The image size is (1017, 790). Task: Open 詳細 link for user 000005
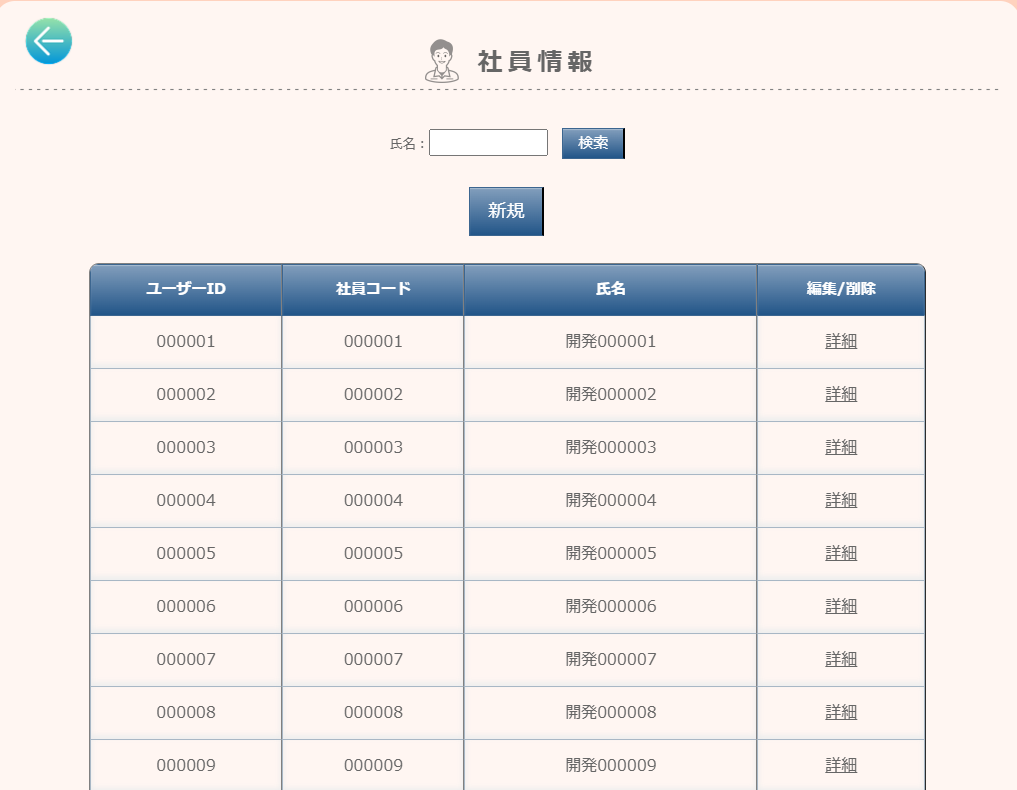click(x=841, y=553)
